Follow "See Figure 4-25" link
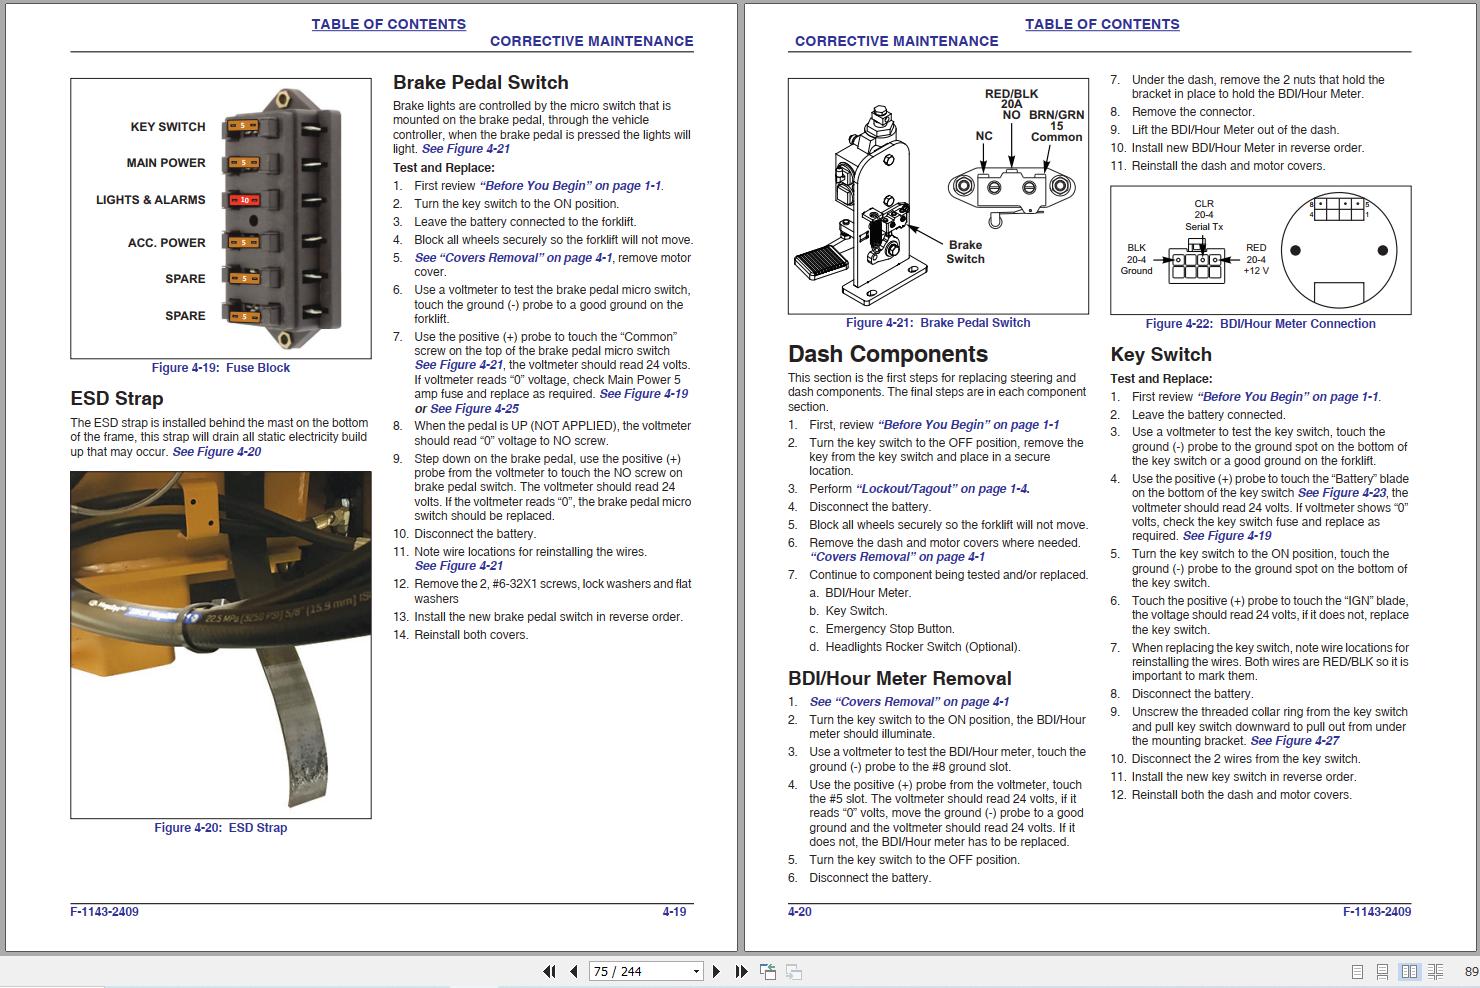Screen dimensions: 1480x988 coord(474,409)
